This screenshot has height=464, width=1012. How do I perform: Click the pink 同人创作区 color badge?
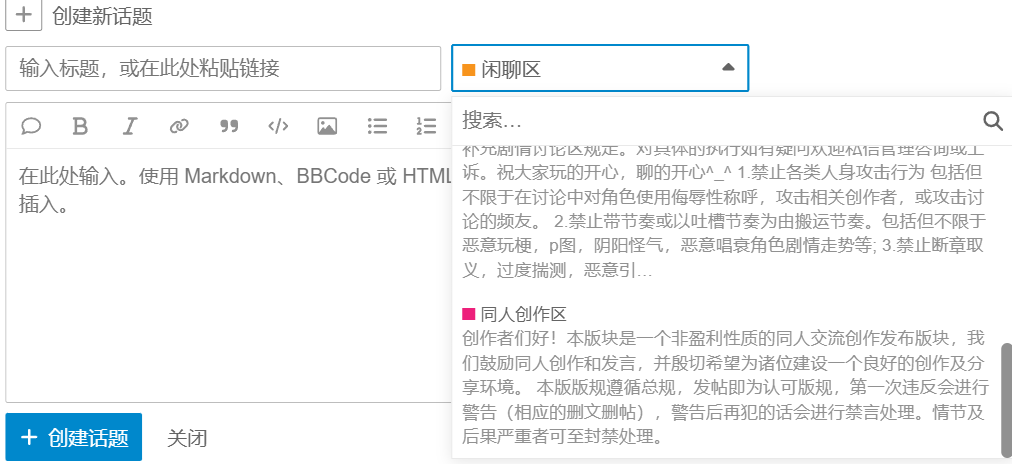(x=468, y=314)
